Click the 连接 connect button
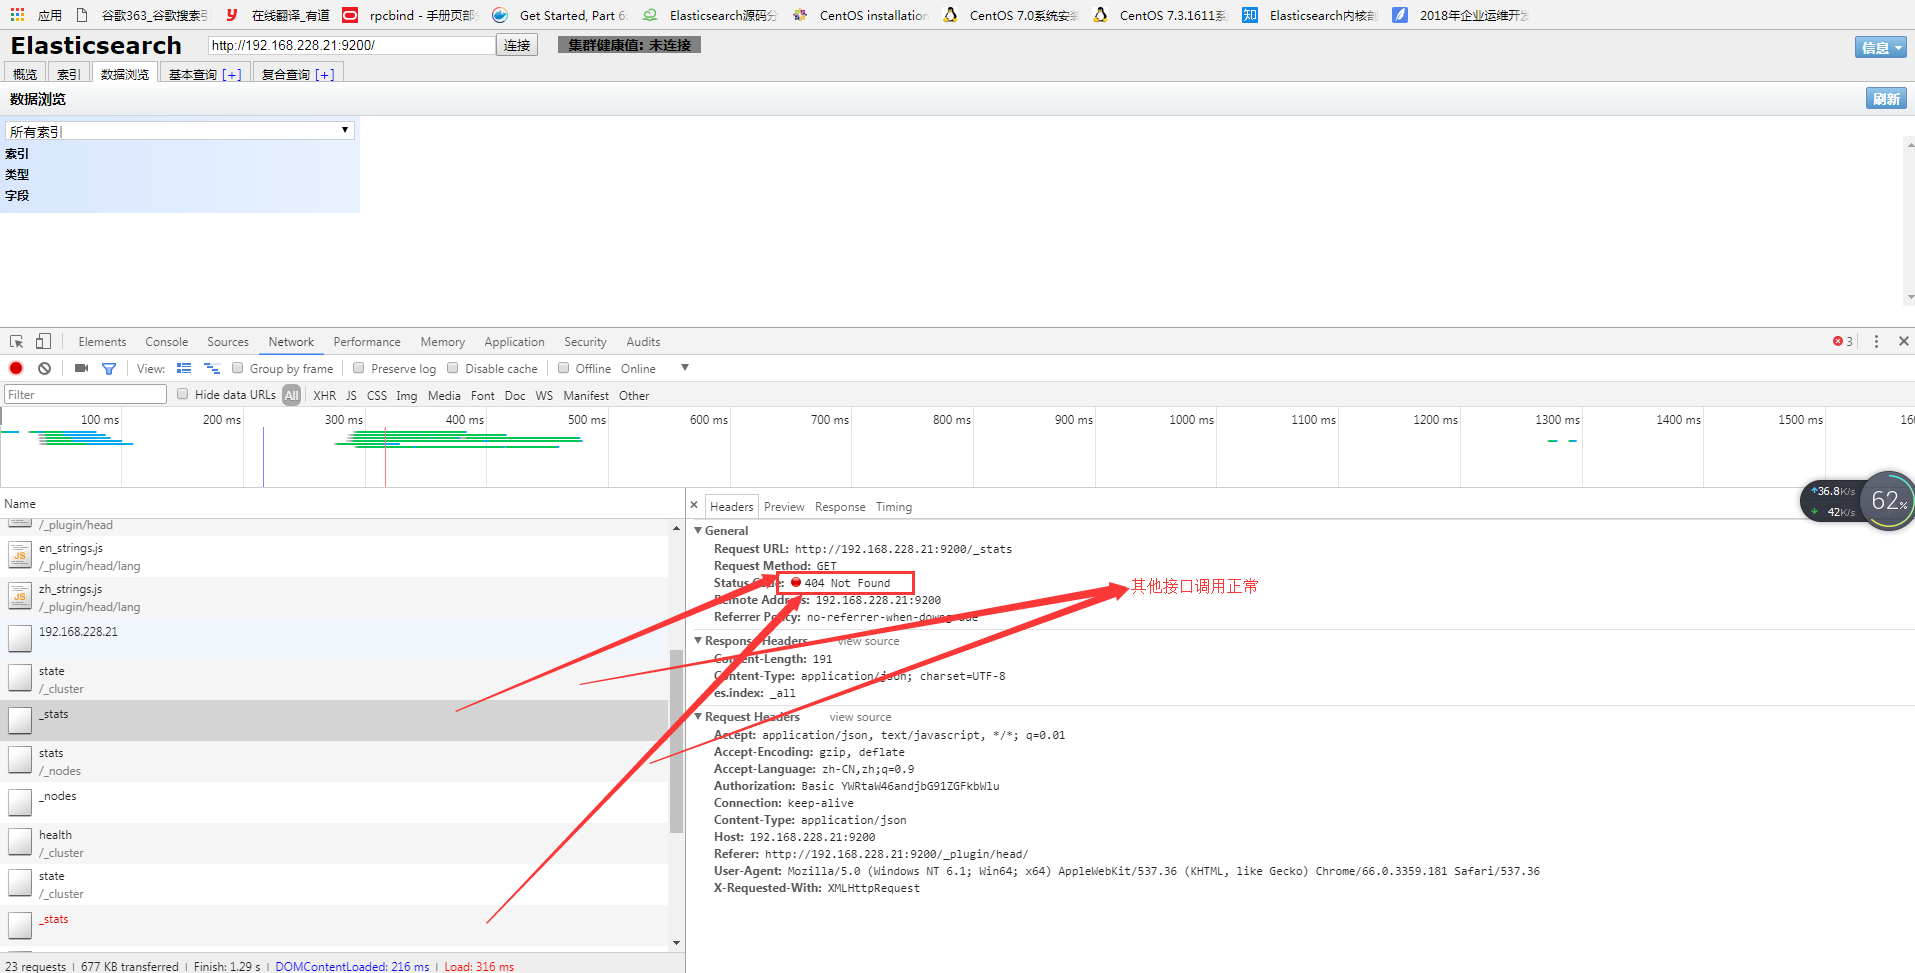Viewport: 1915px width, 973px height. [x=517, y=45]
